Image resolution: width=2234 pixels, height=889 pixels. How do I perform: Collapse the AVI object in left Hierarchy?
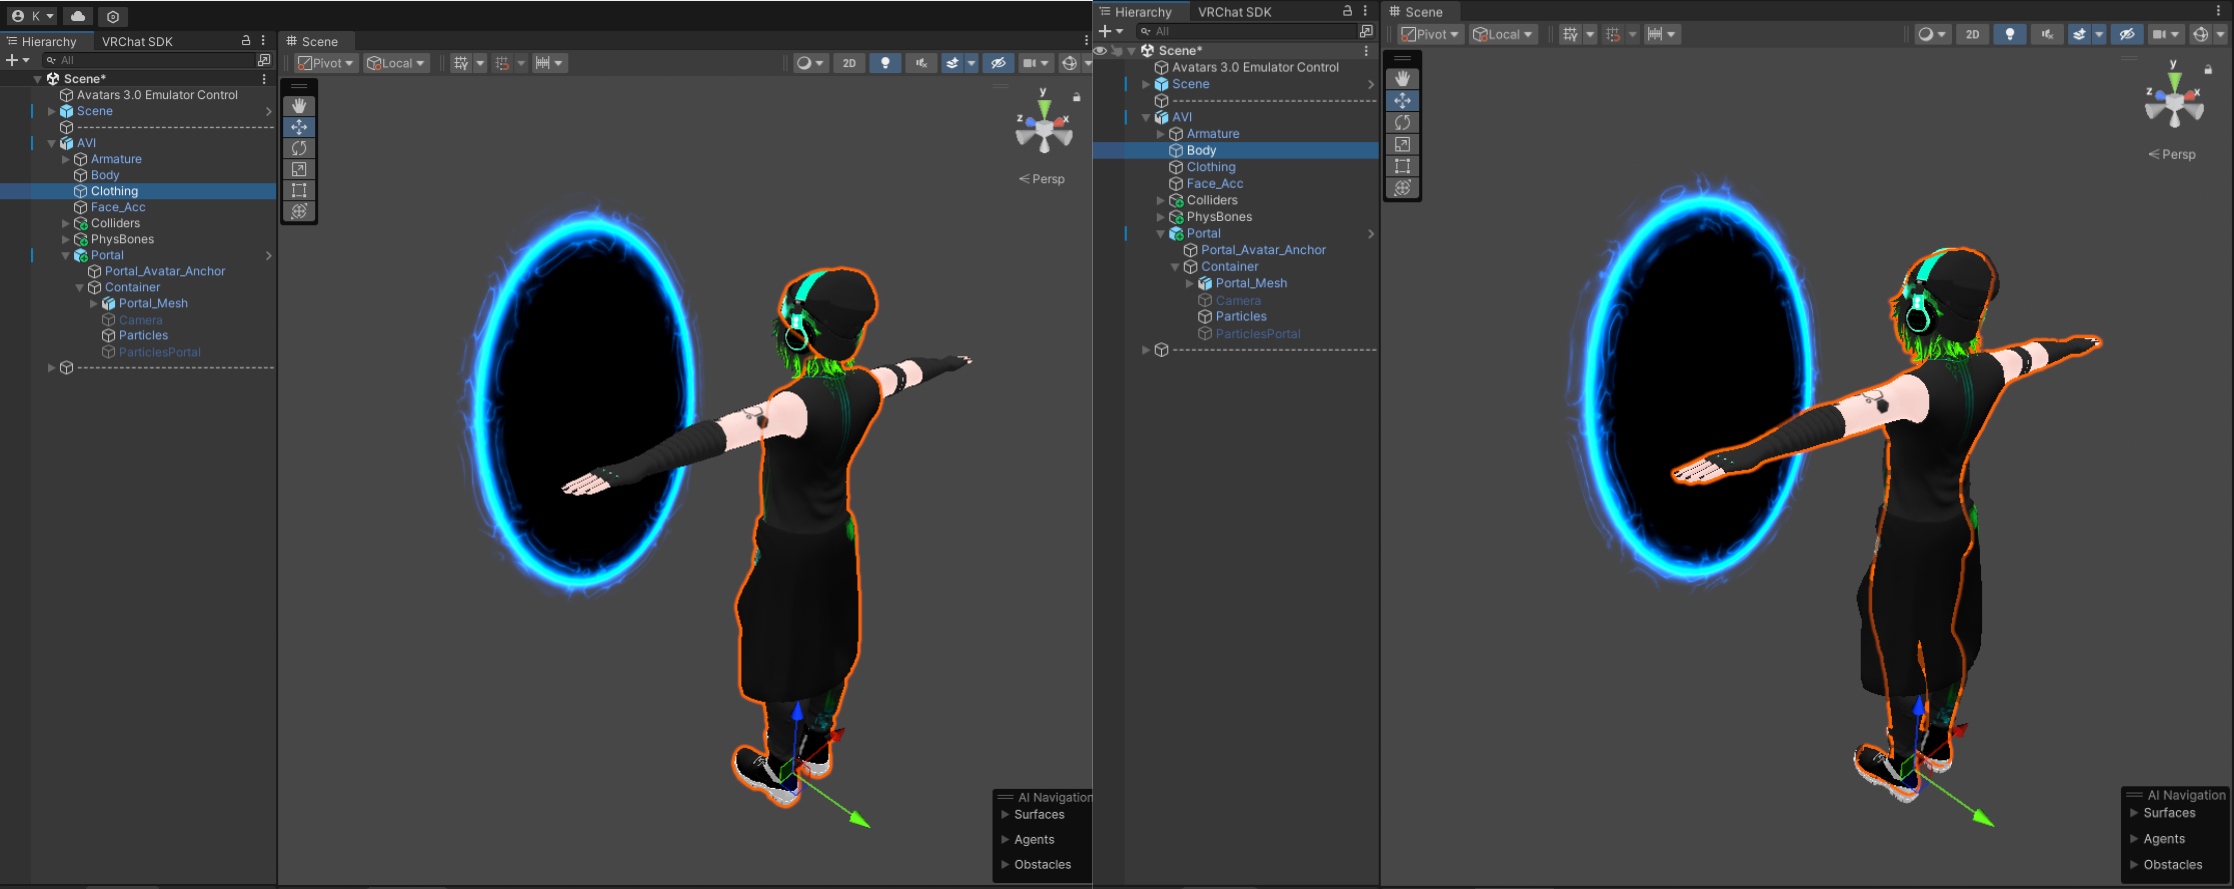point(52,143)
